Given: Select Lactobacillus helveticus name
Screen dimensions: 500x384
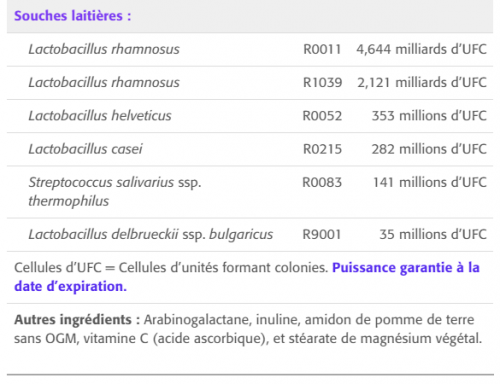Looking at the screenshot, I should coord(100,116).
